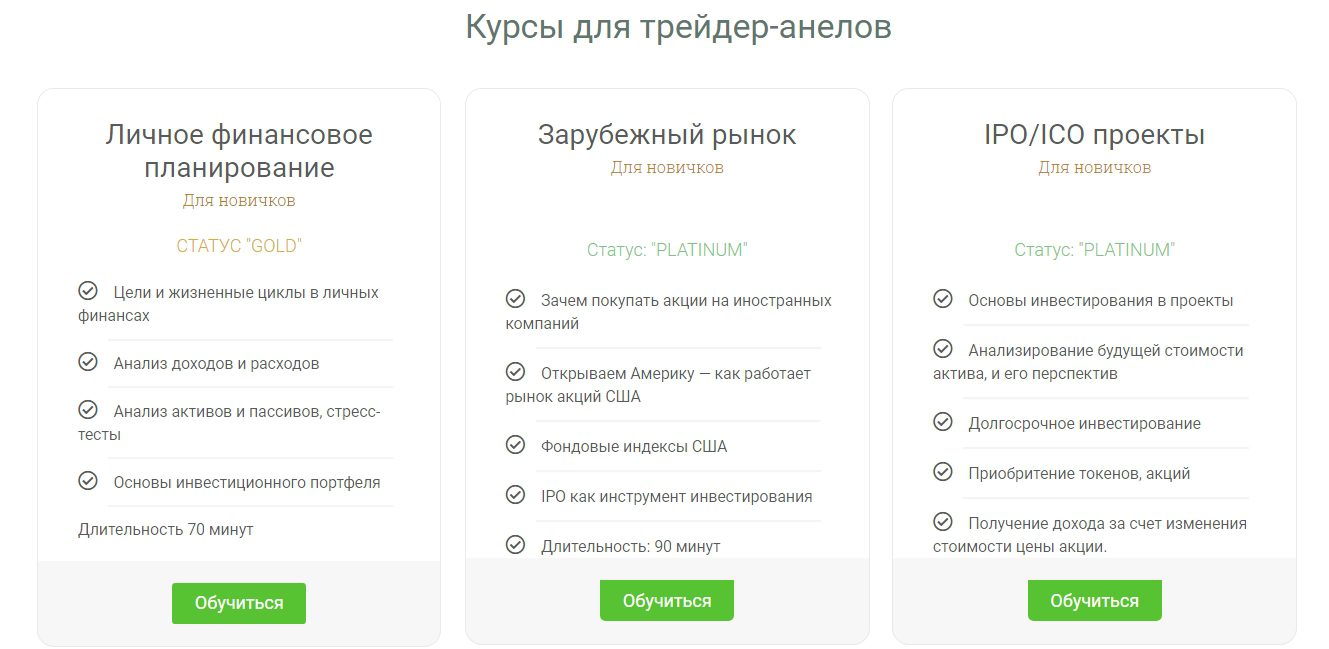Screen dimensions: 1329x649
Task: Open the "IPO/ICO проекты" course heading
Action: click(1094, 135)
